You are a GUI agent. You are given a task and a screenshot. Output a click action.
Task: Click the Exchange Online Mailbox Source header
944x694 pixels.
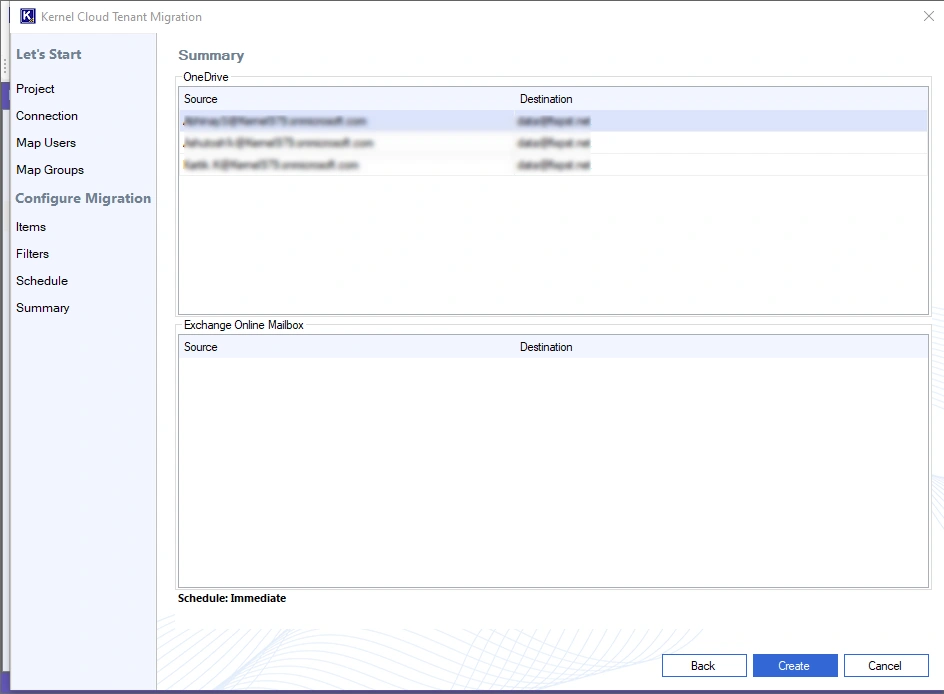pos(201,347)
